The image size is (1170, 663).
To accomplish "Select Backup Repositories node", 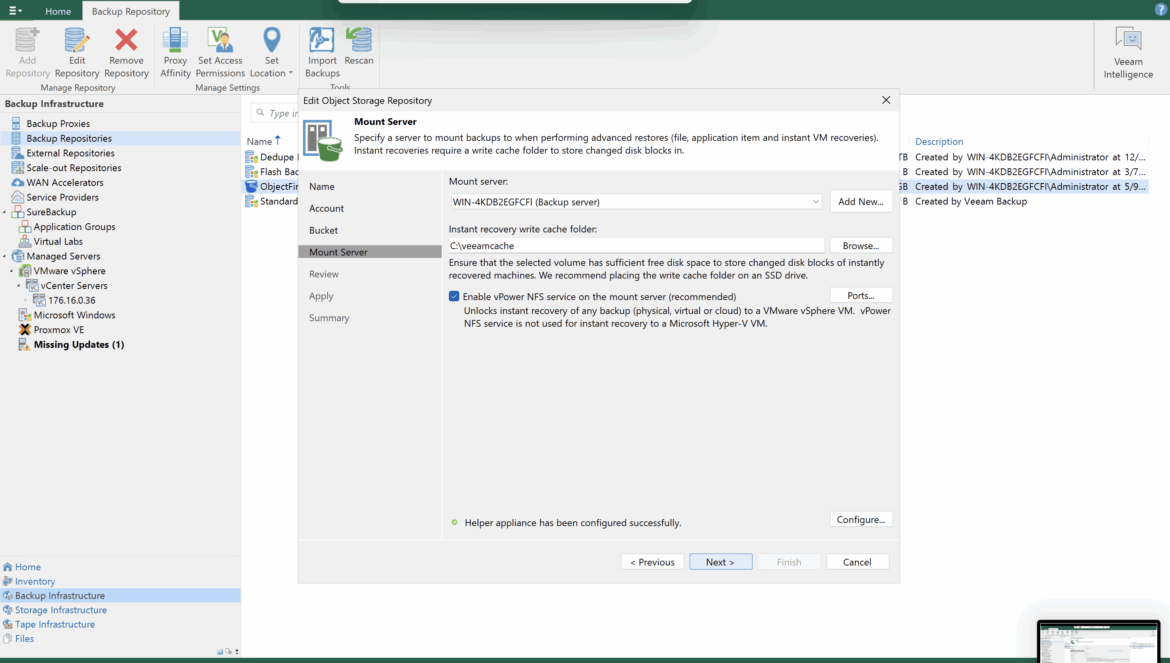I will pyautogui.click(x=69, y=139).
